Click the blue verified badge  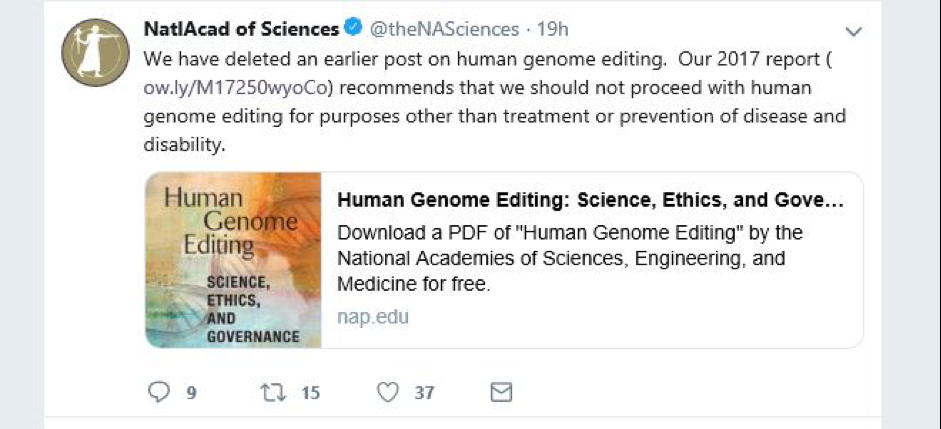pos(355,29)
